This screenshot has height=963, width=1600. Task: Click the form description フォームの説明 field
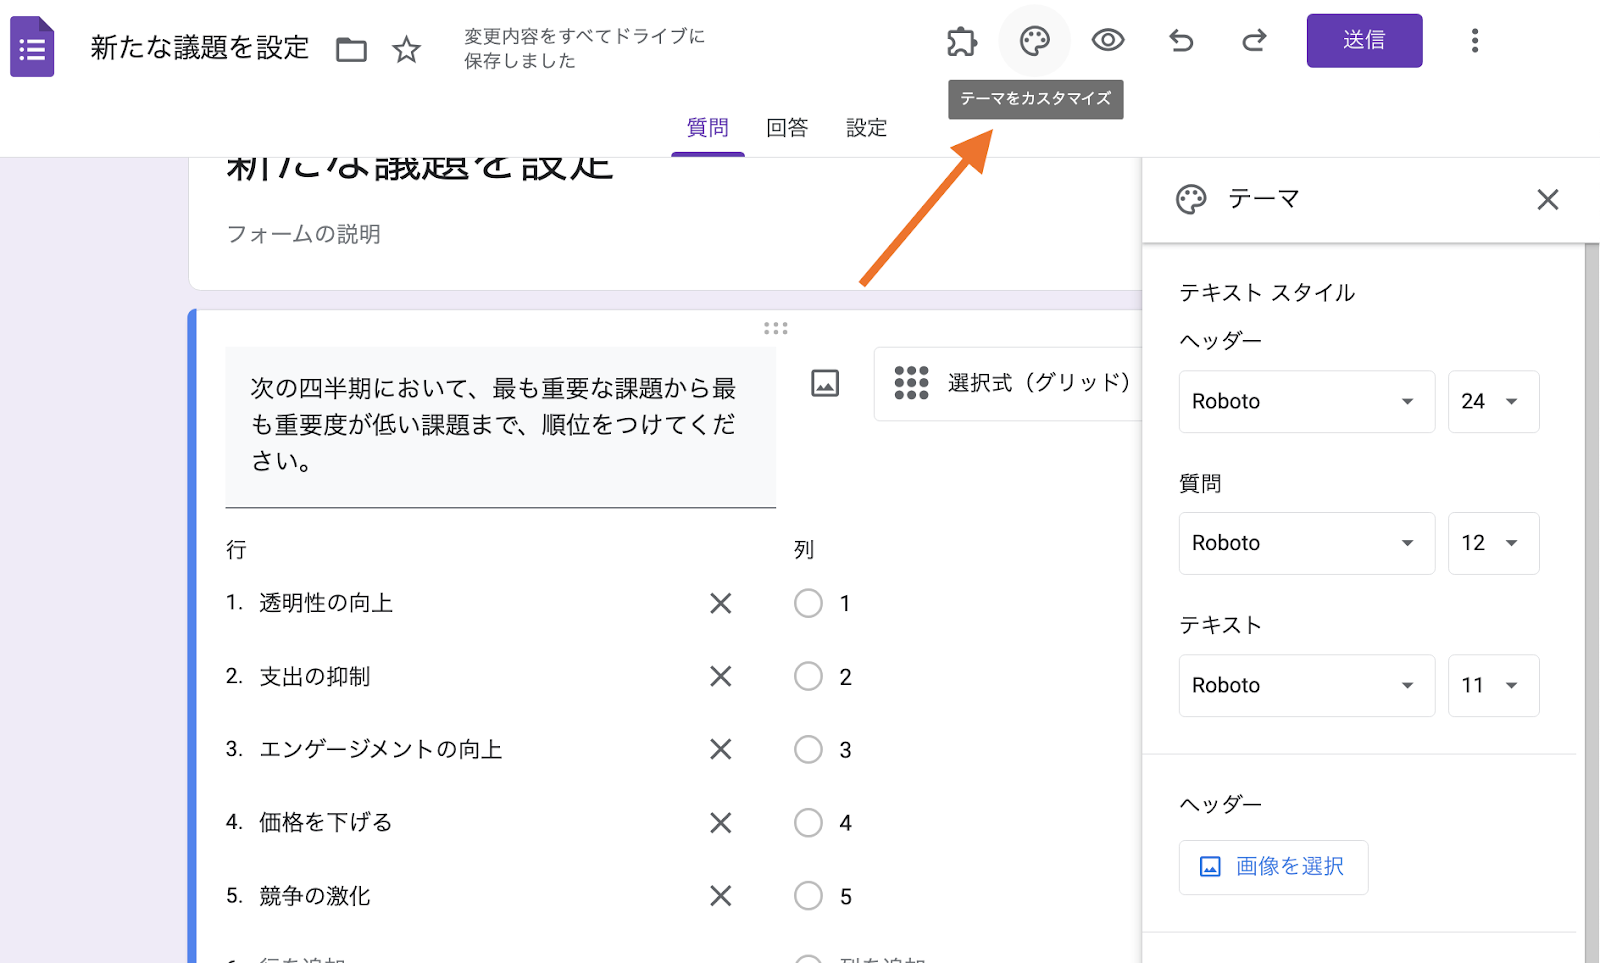(304, 234)
